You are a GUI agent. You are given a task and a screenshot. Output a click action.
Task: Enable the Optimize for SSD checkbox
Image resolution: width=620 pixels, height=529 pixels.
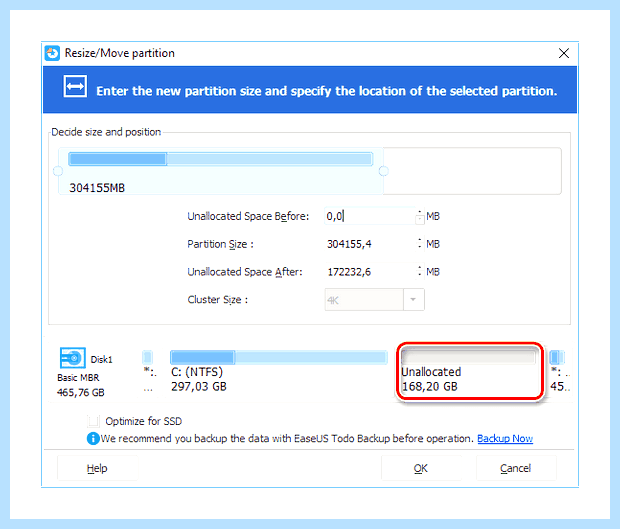coord(93,421)
